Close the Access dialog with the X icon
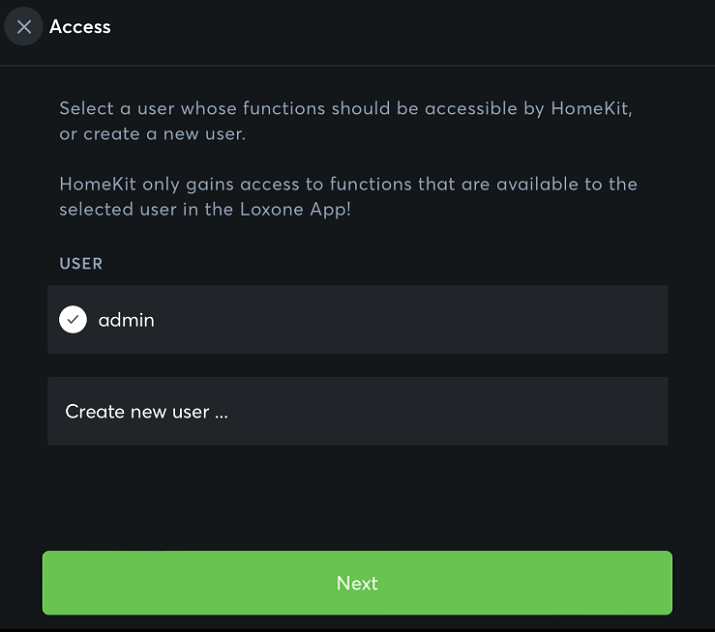This screenshot has width=715, height=632. click(24, 27)
